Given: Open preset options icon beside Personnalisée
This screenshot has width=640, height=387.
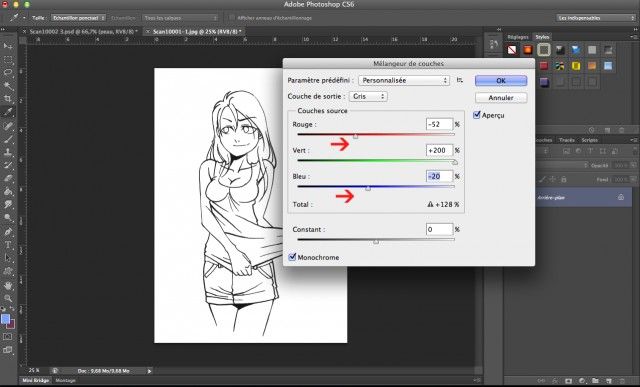Looking at the screenshot, I should [460, 80].
